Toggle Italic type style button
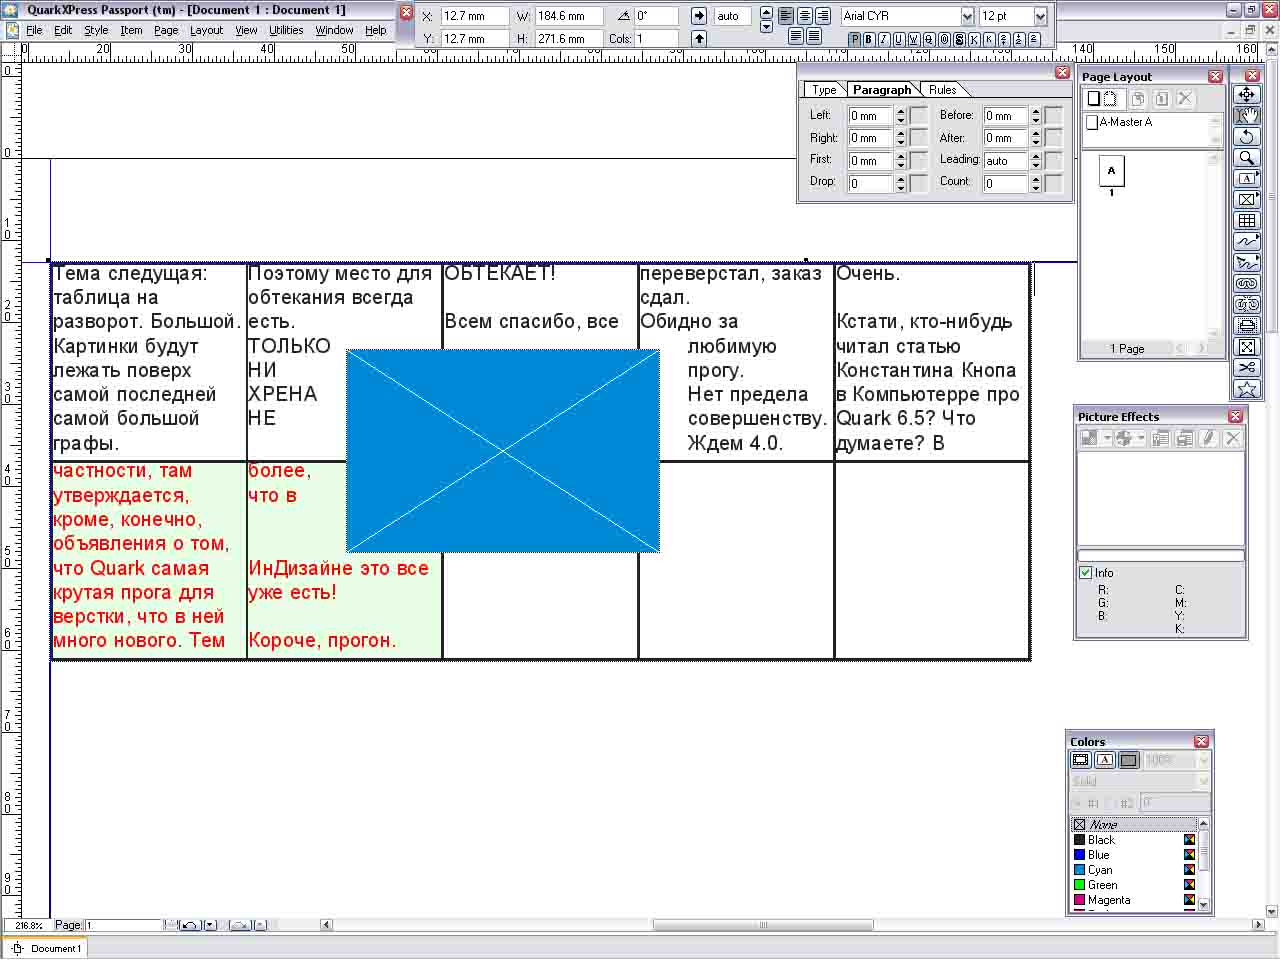Screen dimensions: 1280x960 pos(884,39)
